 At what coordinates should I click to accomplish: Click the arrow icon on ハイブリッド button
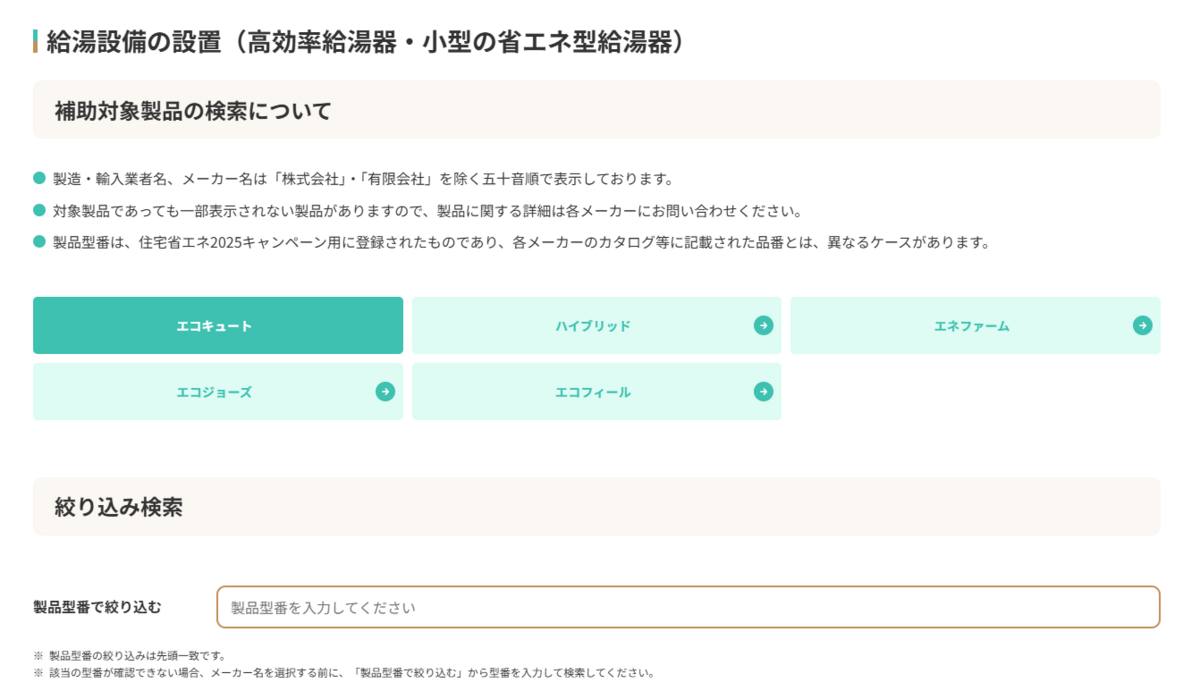[x=763, y=325]
